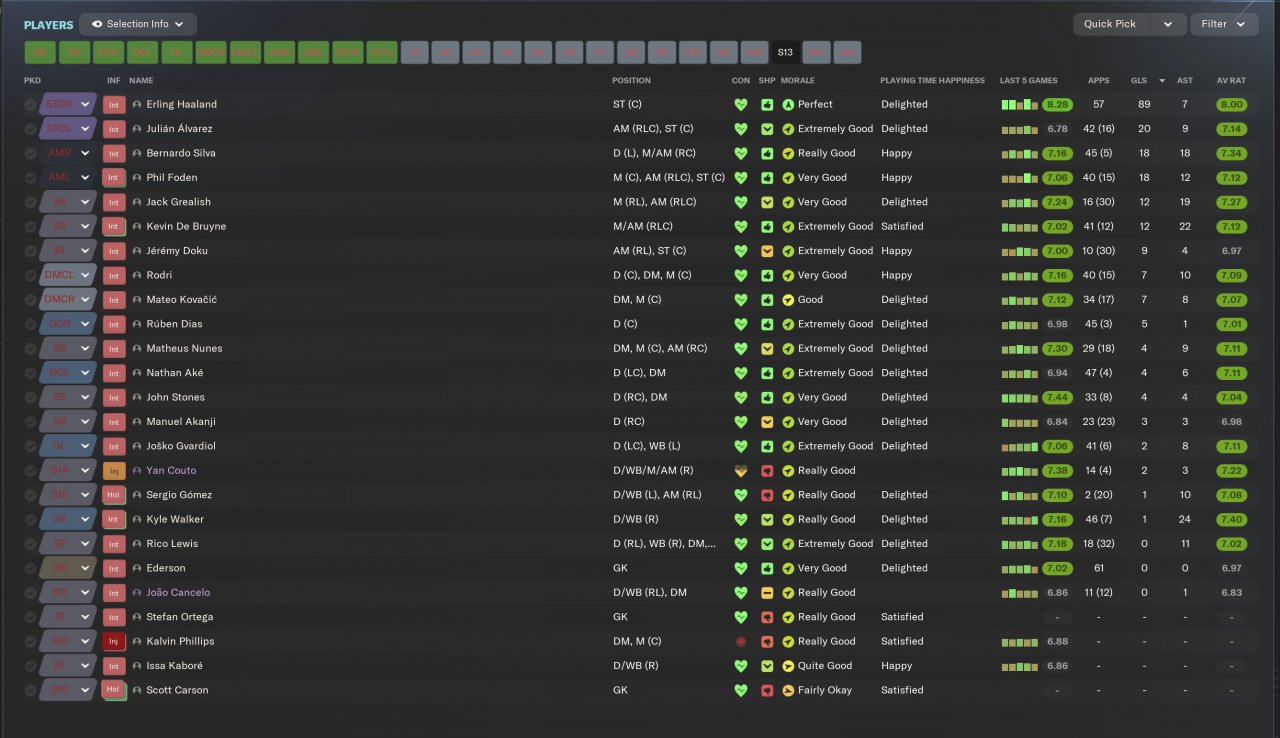Open Yan Couto's player profile

coord(171,470)
